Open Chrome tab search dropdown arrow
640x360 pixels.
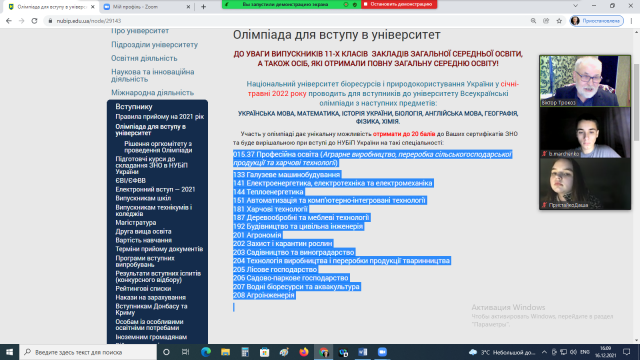575,6
